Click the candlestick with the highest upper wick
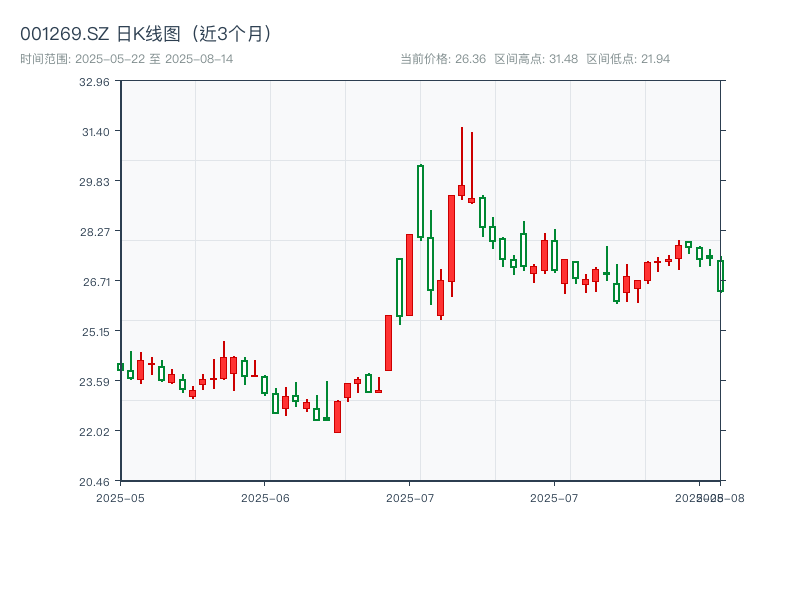This screenshot has height=600, width=800. (461, 189)
